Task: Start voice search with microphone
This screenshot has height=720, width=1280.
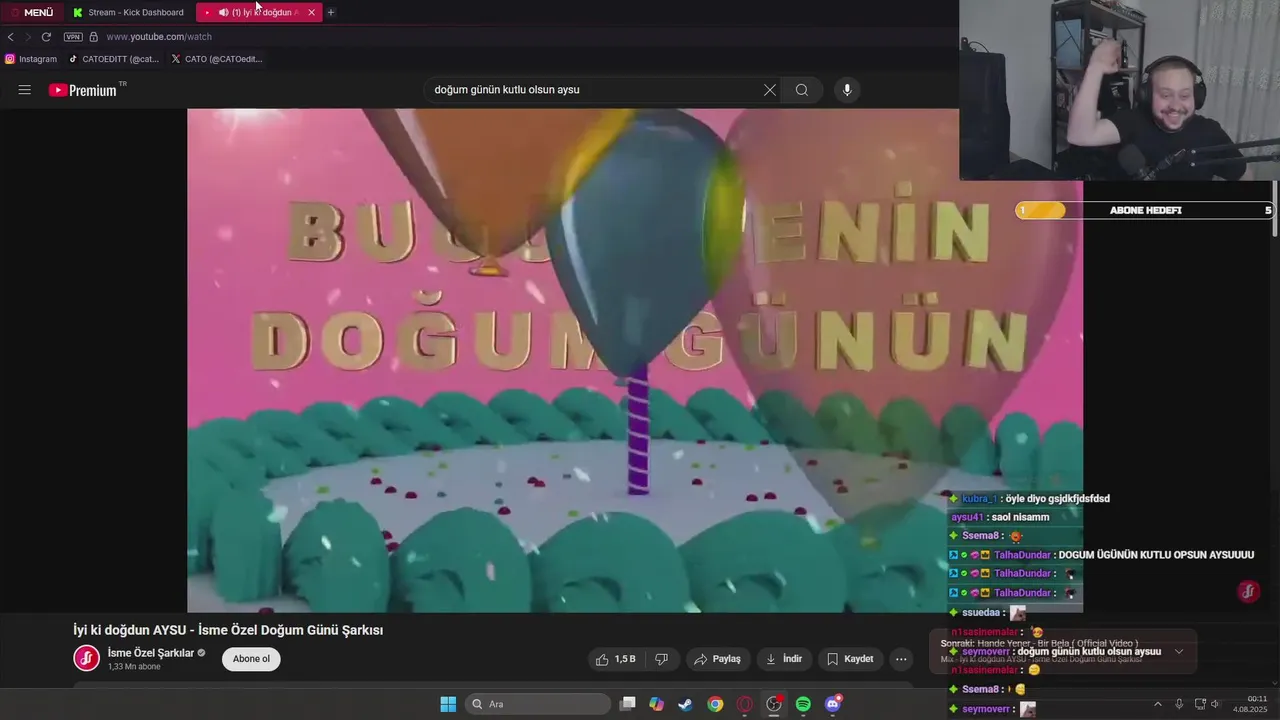Action: [x=847, y=90]
